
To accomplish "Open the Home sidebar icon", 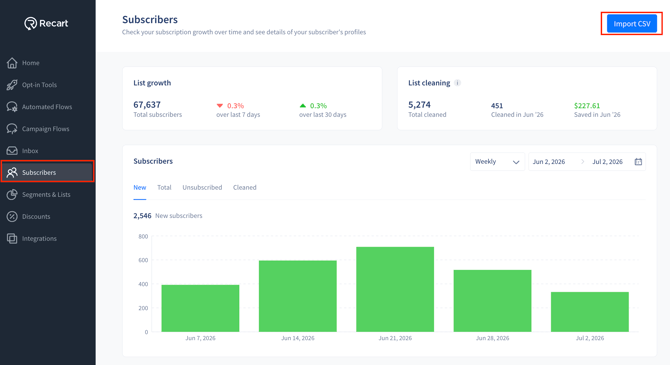I will [12, 63].
